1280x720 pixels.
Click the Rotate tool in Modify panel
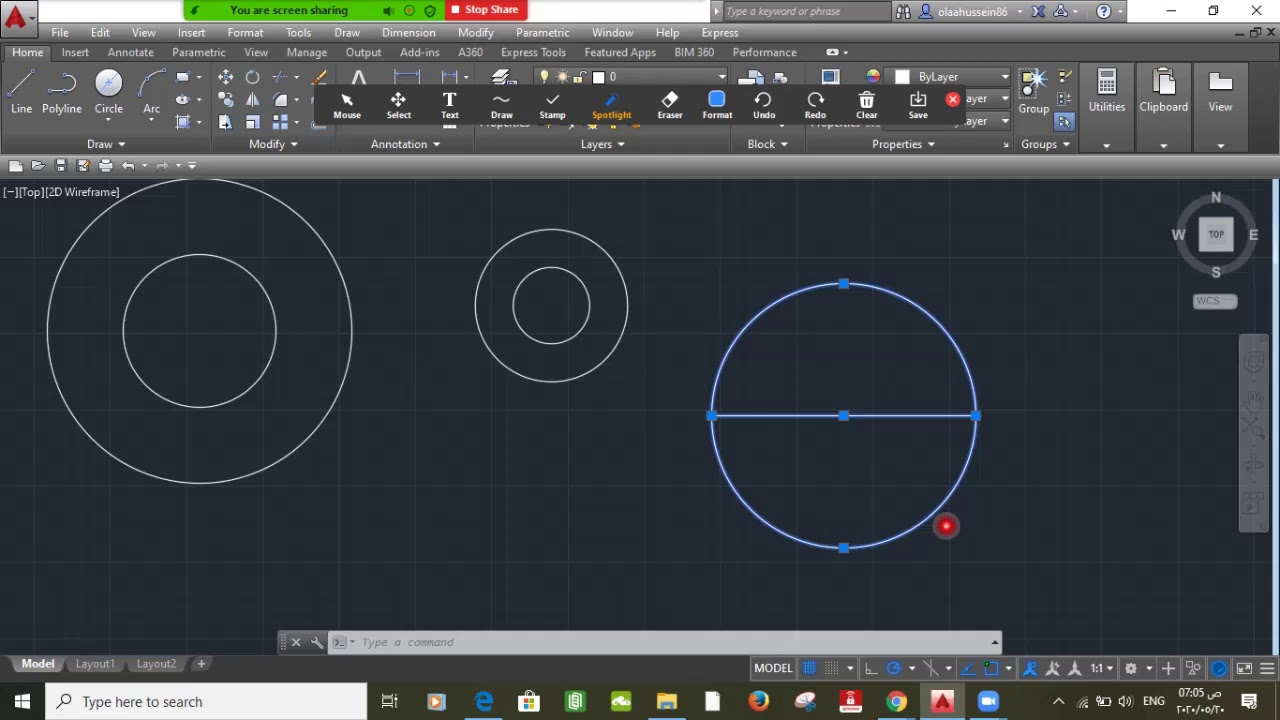(252, 77)
